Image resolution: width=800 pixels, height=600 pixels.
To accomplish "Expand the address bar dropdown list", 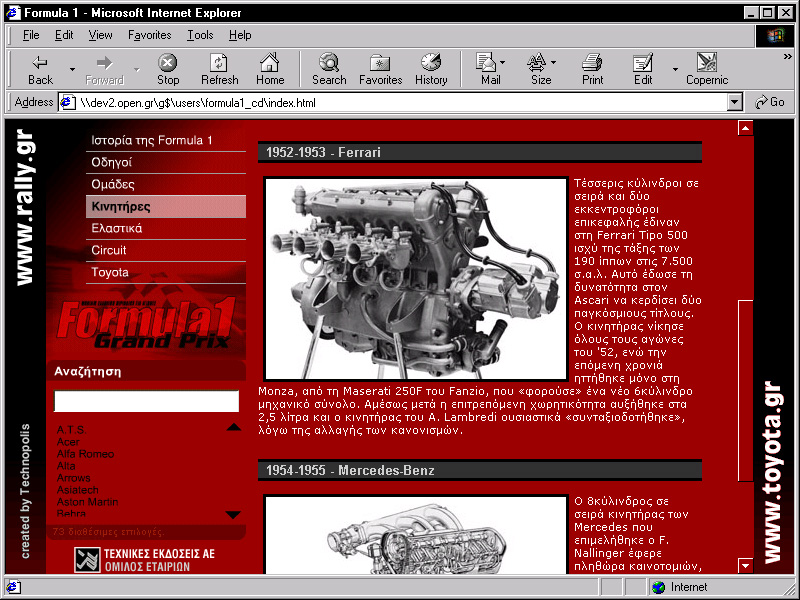I will pyautogui.click(x=734, y=103).
